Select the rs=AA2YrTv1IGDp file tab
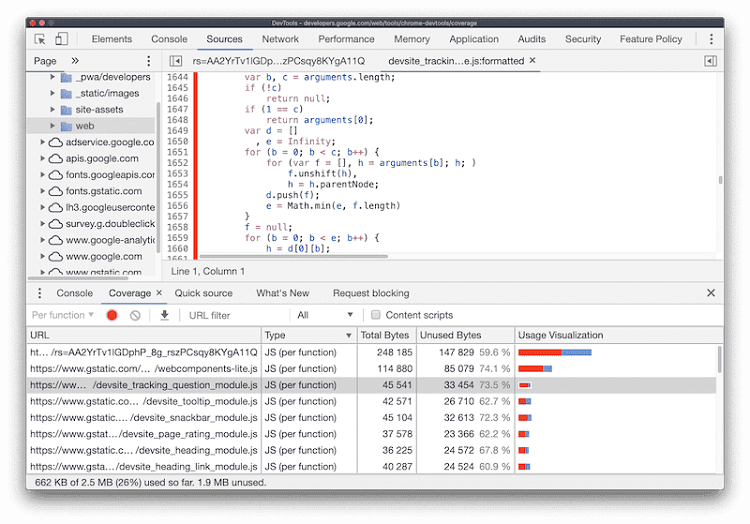This screenshot has width=750, height=524. (x=278, y=61)
